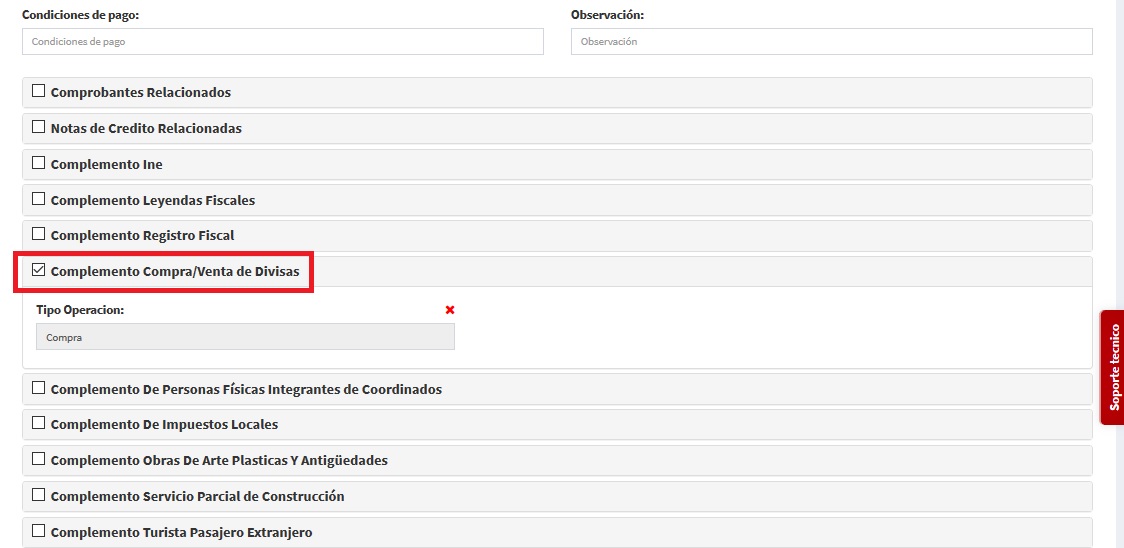This screenshot has width=1124, height=548.
Task: Open the Tipo Operacion dropdown showing Compra
Action: (245, 337)
